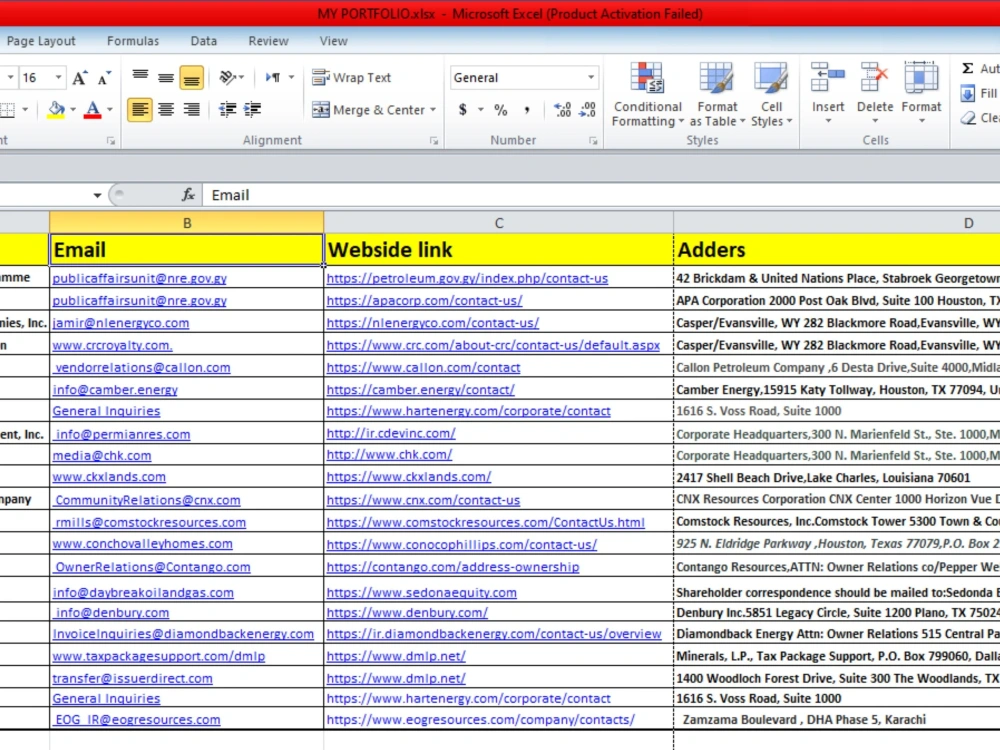Image resolution: width=1000 pixels, height=750 pixels.
Task: Toggle Bottom Align button
Action: click(x=191, y=78)
